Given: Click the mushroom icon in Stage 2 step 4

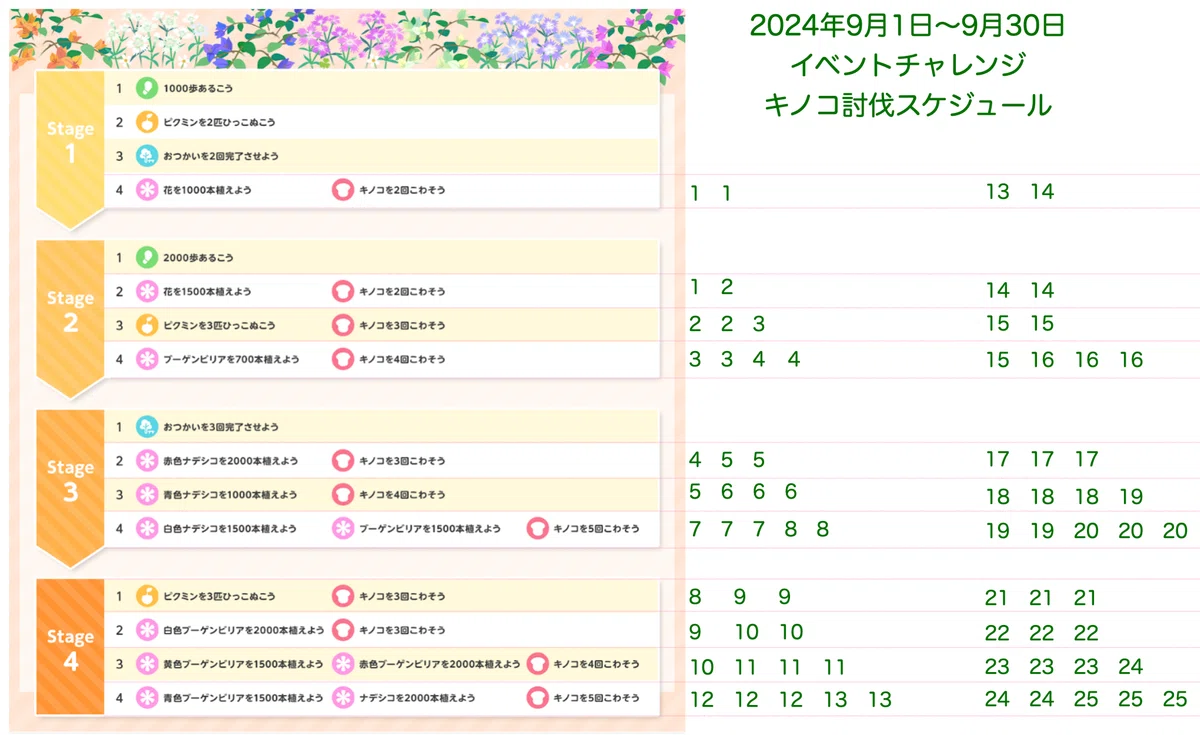Looking at the screenshot, I should tap(343, 359).
